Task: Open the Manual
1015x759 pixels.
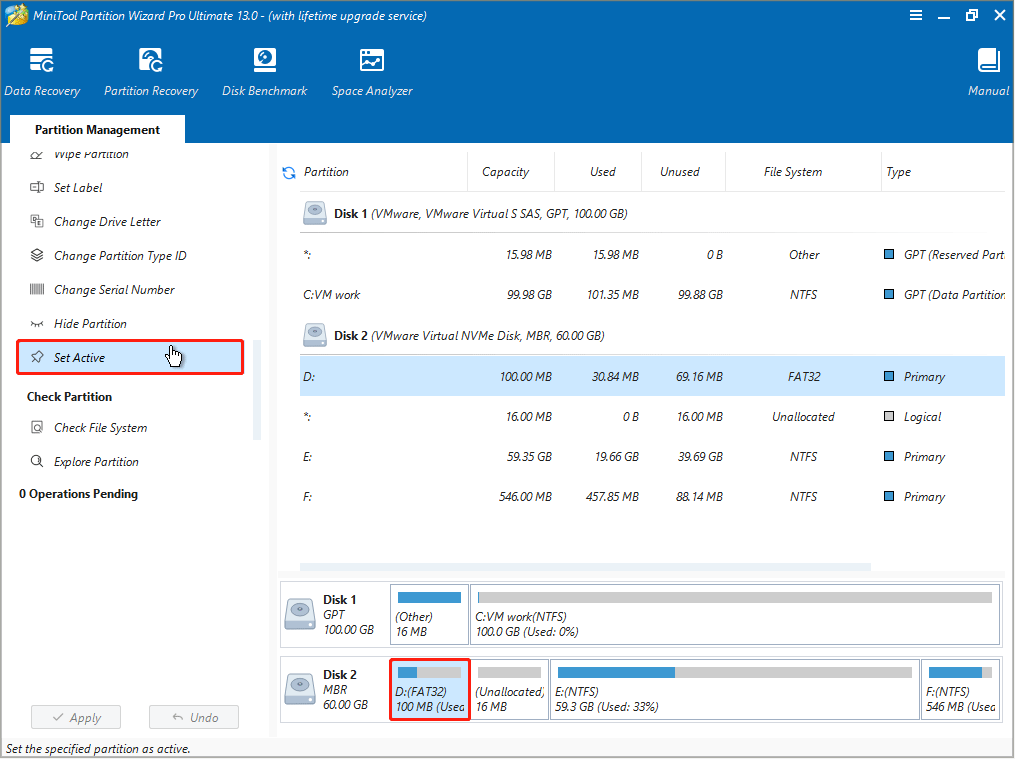Action: [987, 70]
